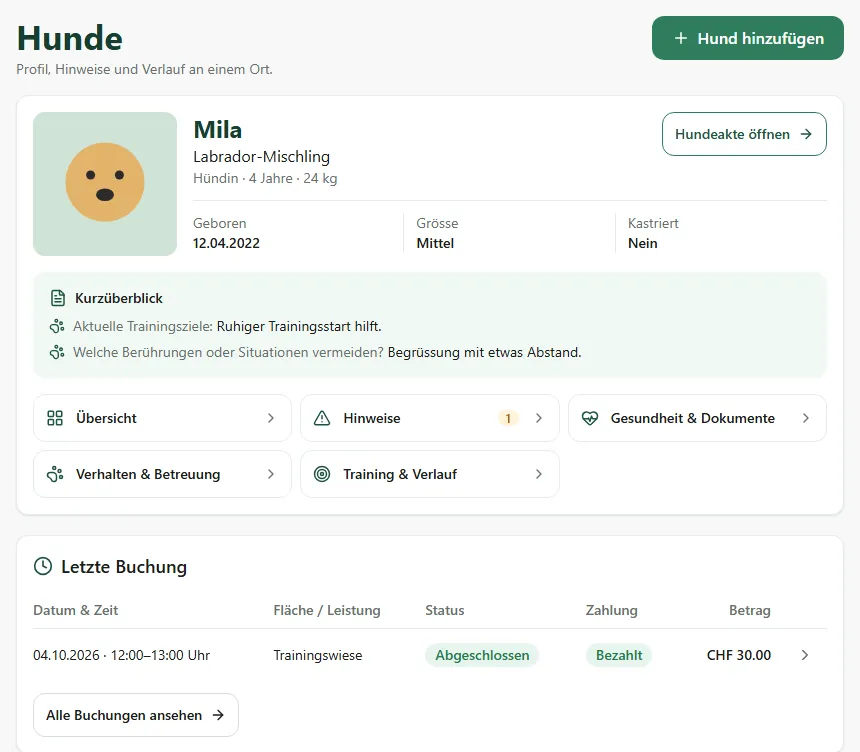
Task: Expand the Verhalten & Betreuung chevron
Action: pyautogui.click(x=271, y=474)
